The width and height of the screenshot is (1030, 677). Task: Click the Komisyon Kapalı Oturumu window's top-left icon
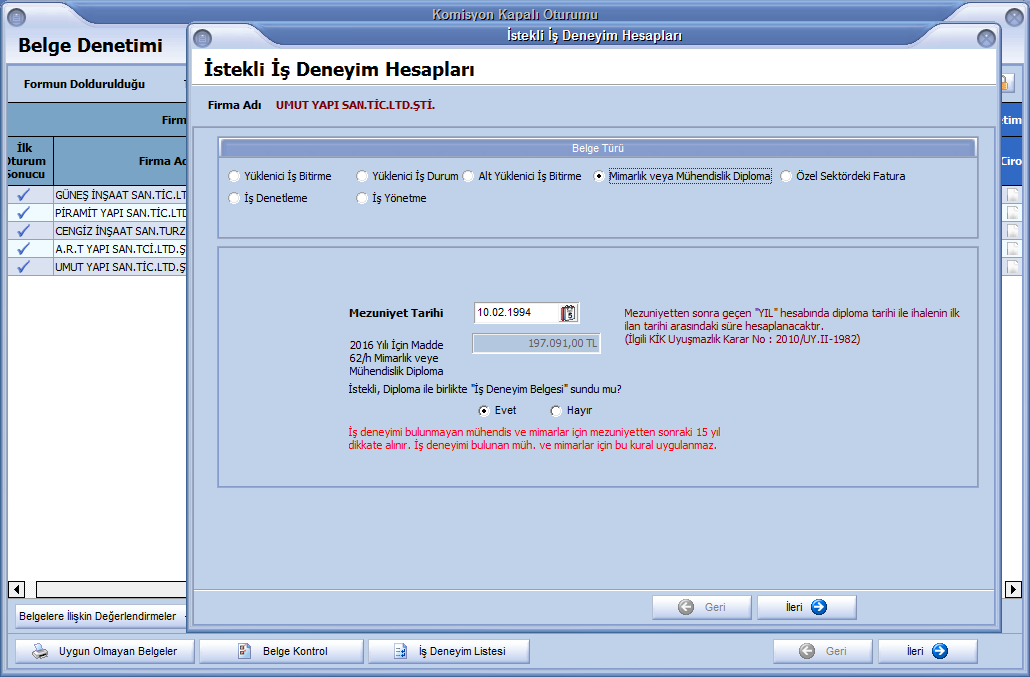(16, 15)
